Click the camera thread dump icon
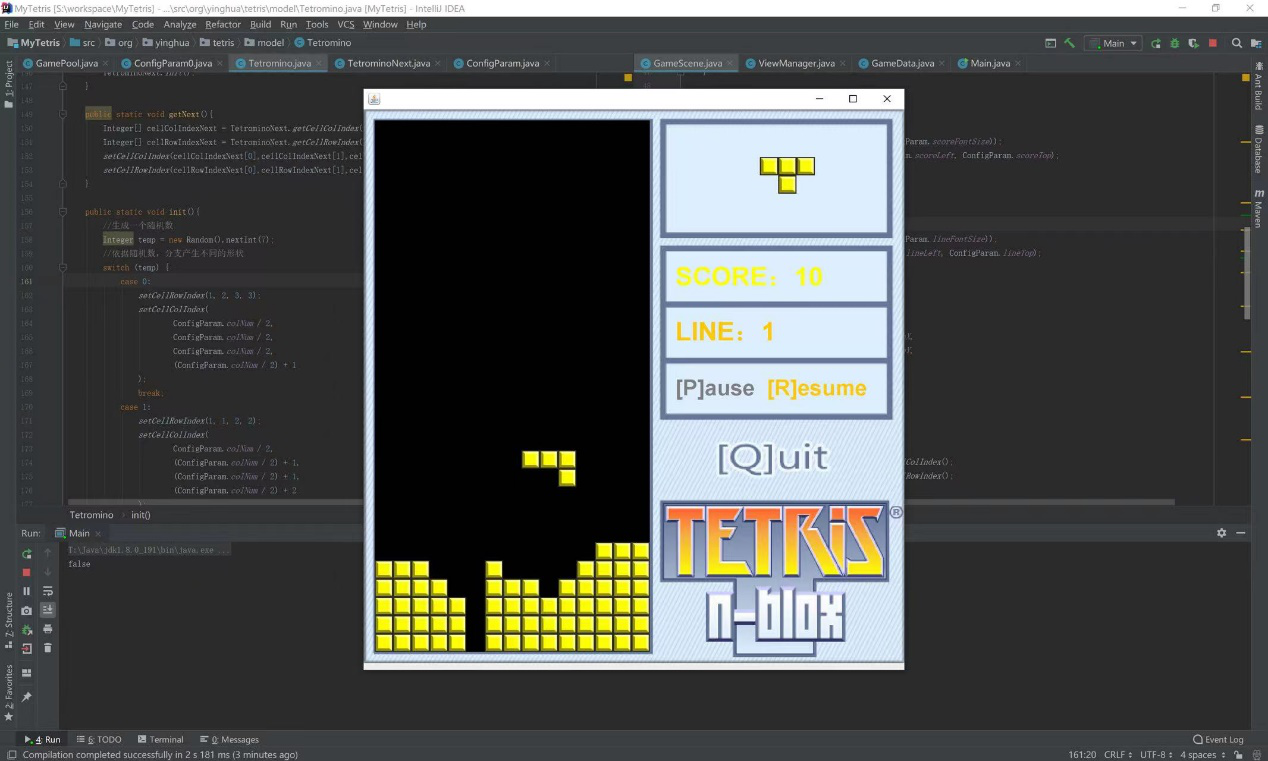This screenshot has height=761, width=1268. point(27,610)
